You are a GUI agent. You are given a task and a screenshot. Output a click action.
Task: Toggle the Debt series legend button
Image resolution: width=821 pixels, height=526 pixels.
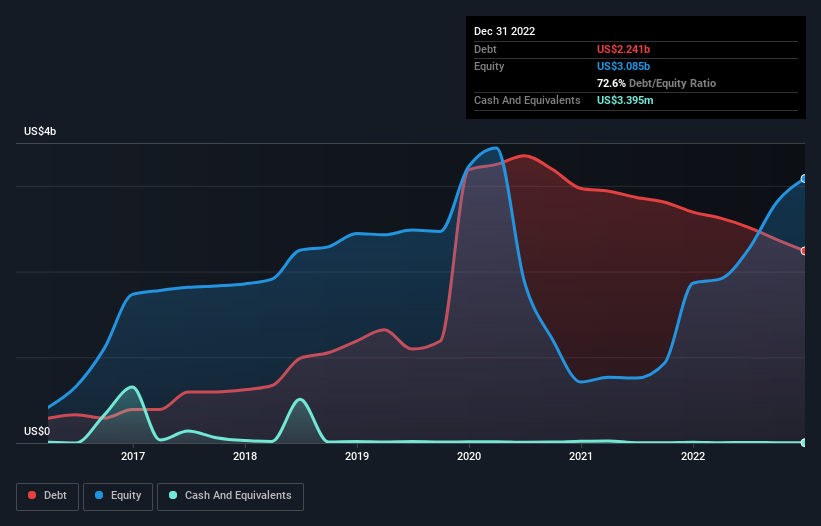(47, 496)
